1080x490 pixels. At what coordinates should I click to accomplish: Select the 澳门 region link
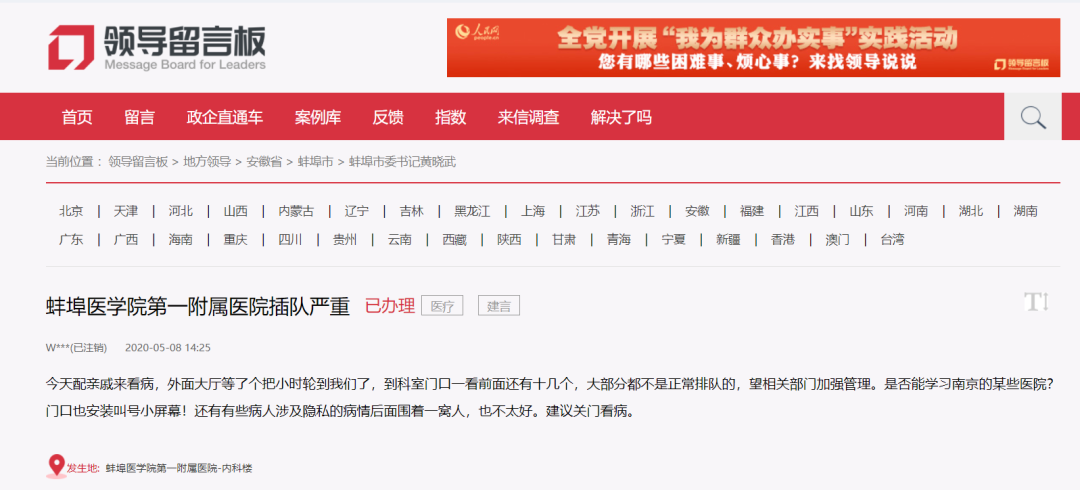coord(838,240)
